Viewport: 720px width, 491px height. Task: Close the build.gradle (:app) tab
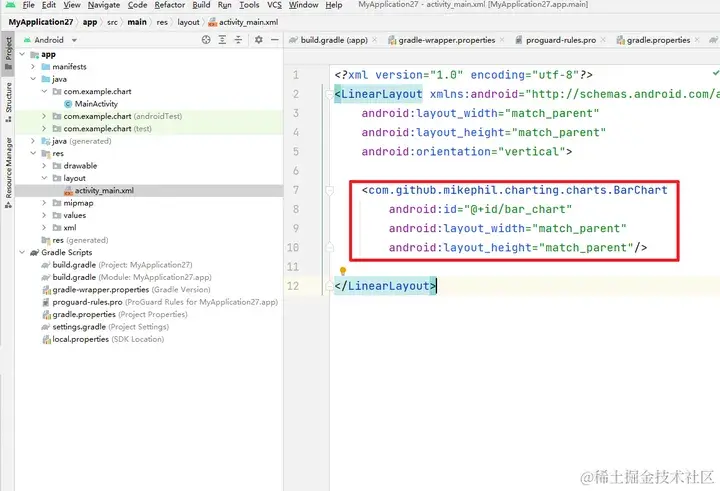(375, 40)
